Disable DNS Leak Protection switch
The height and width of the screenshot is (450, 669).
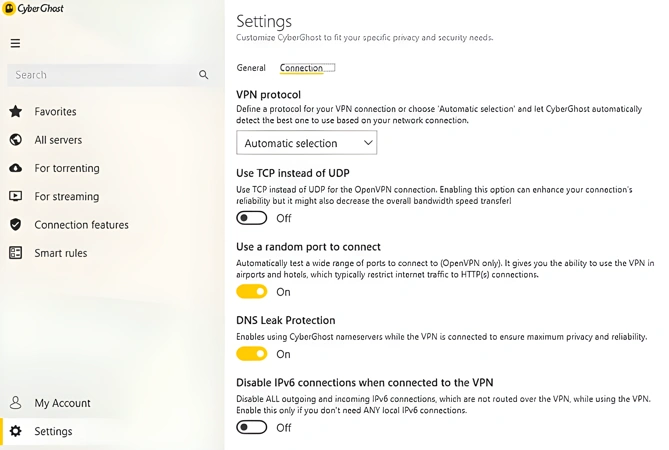pyautogui.click(x=252, y=354)
